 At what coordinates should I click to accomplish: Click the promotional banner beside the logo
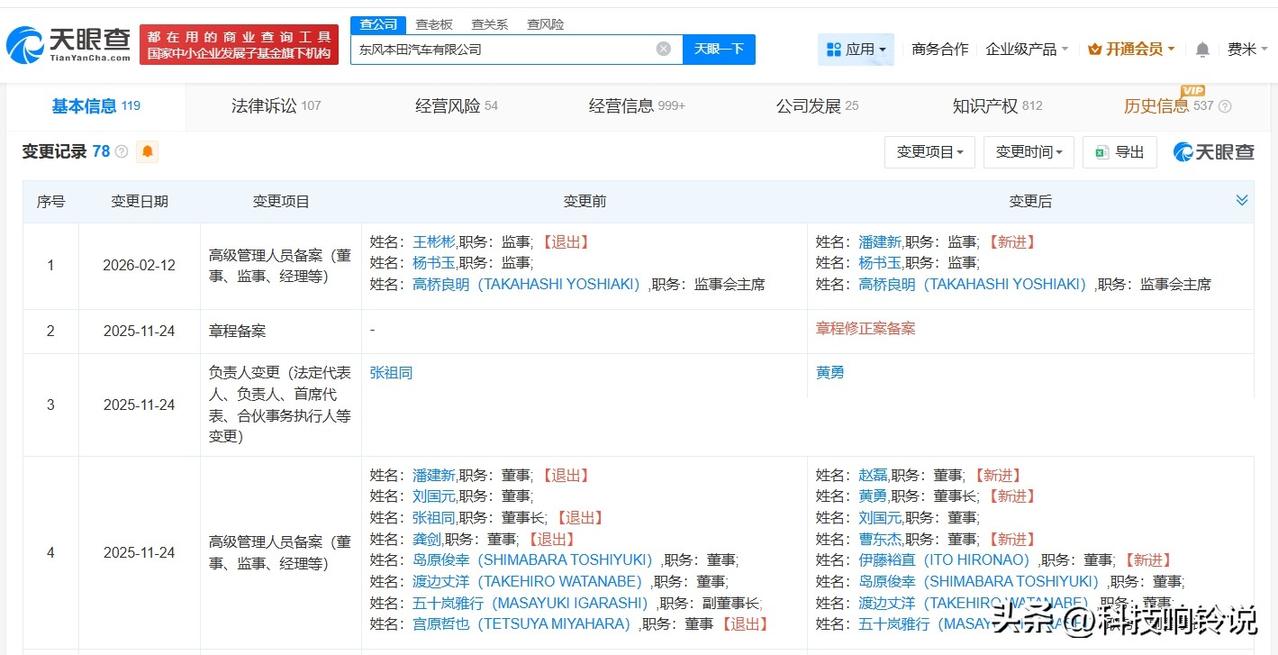click(x=239, y=45)
